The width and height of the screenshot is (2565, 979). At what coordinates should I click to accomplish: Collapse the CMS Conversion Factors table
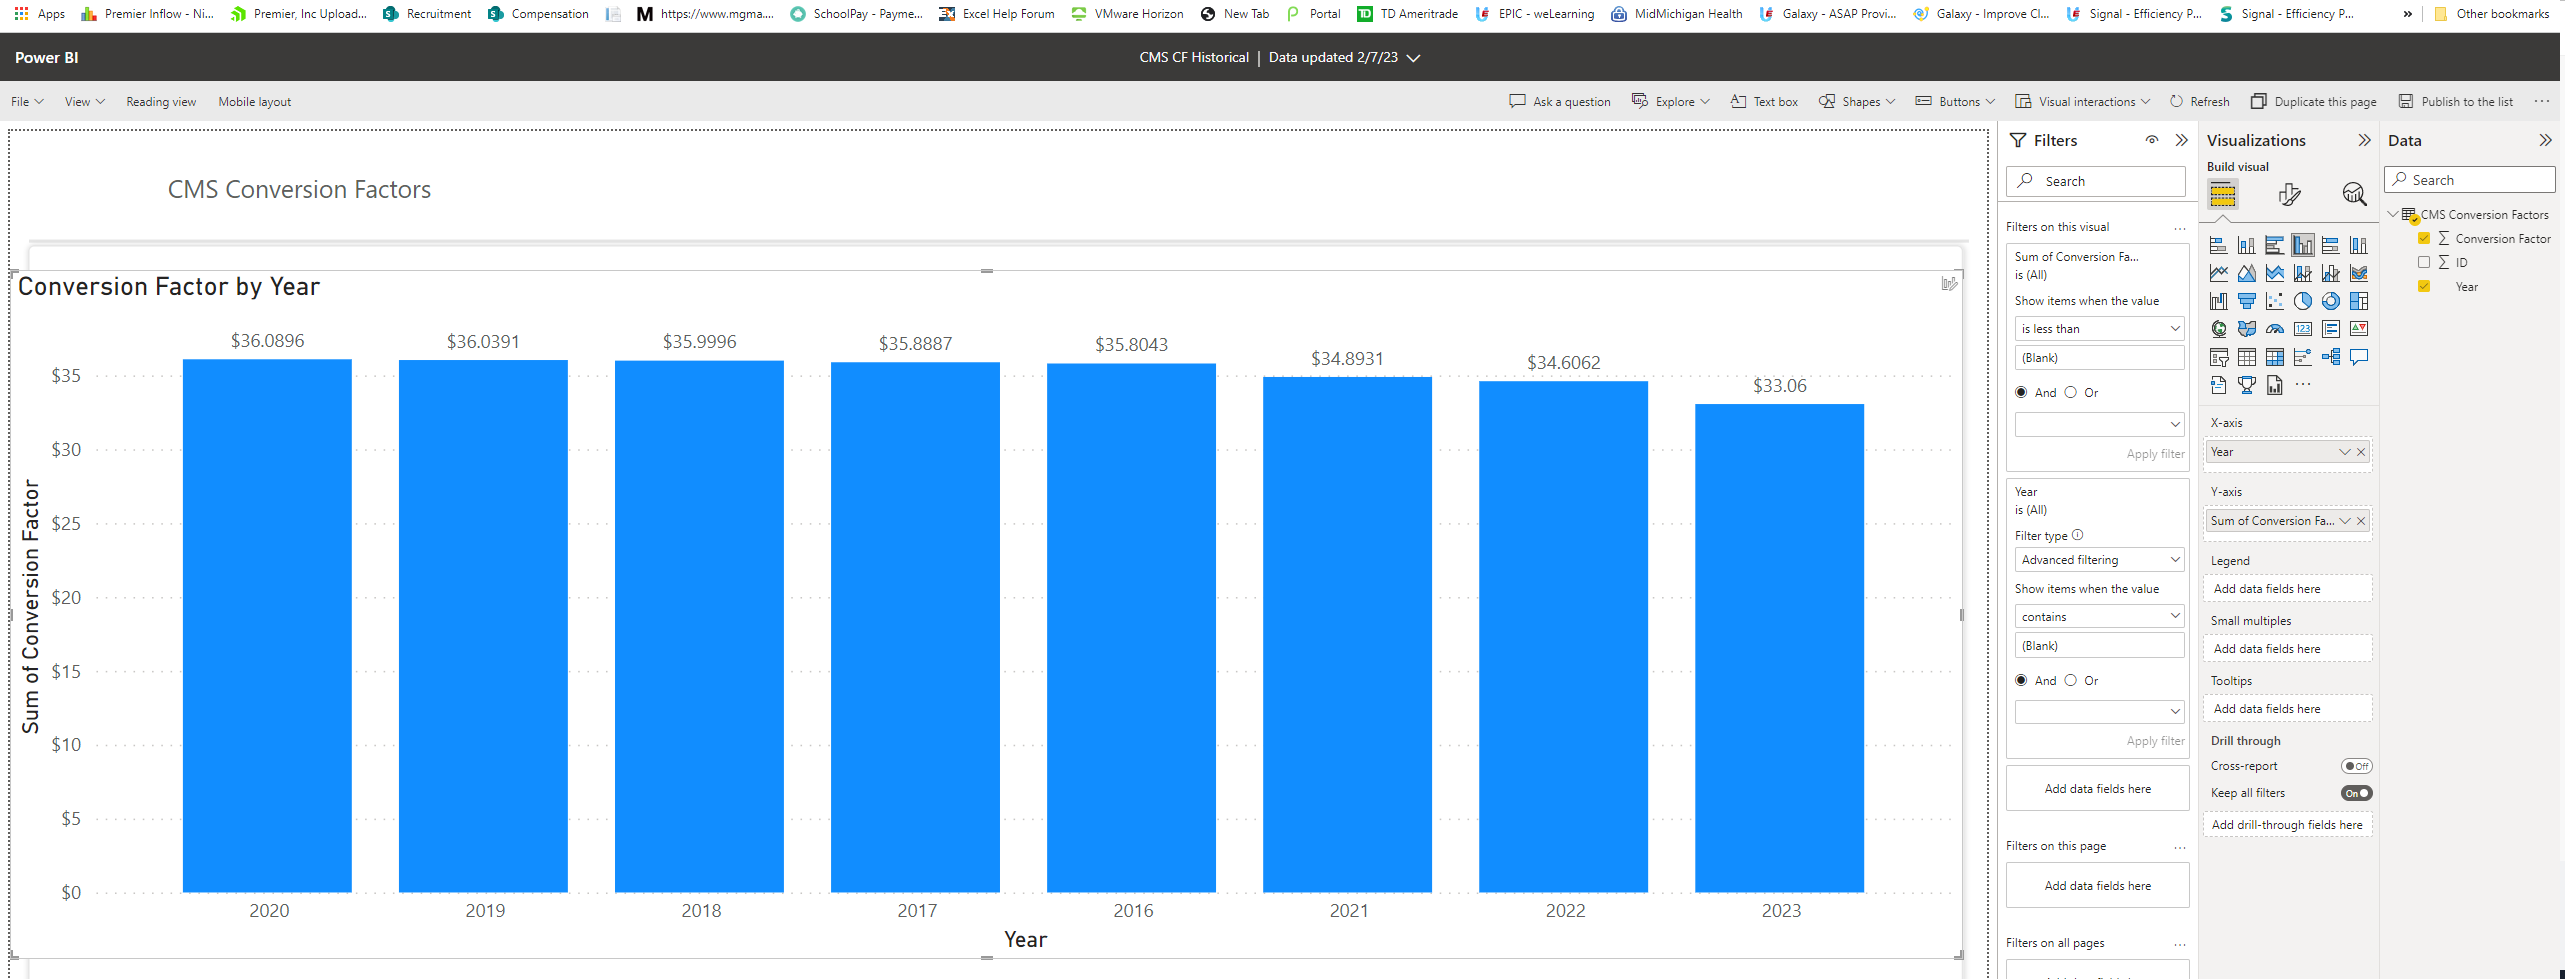(x=2392, y=214)
